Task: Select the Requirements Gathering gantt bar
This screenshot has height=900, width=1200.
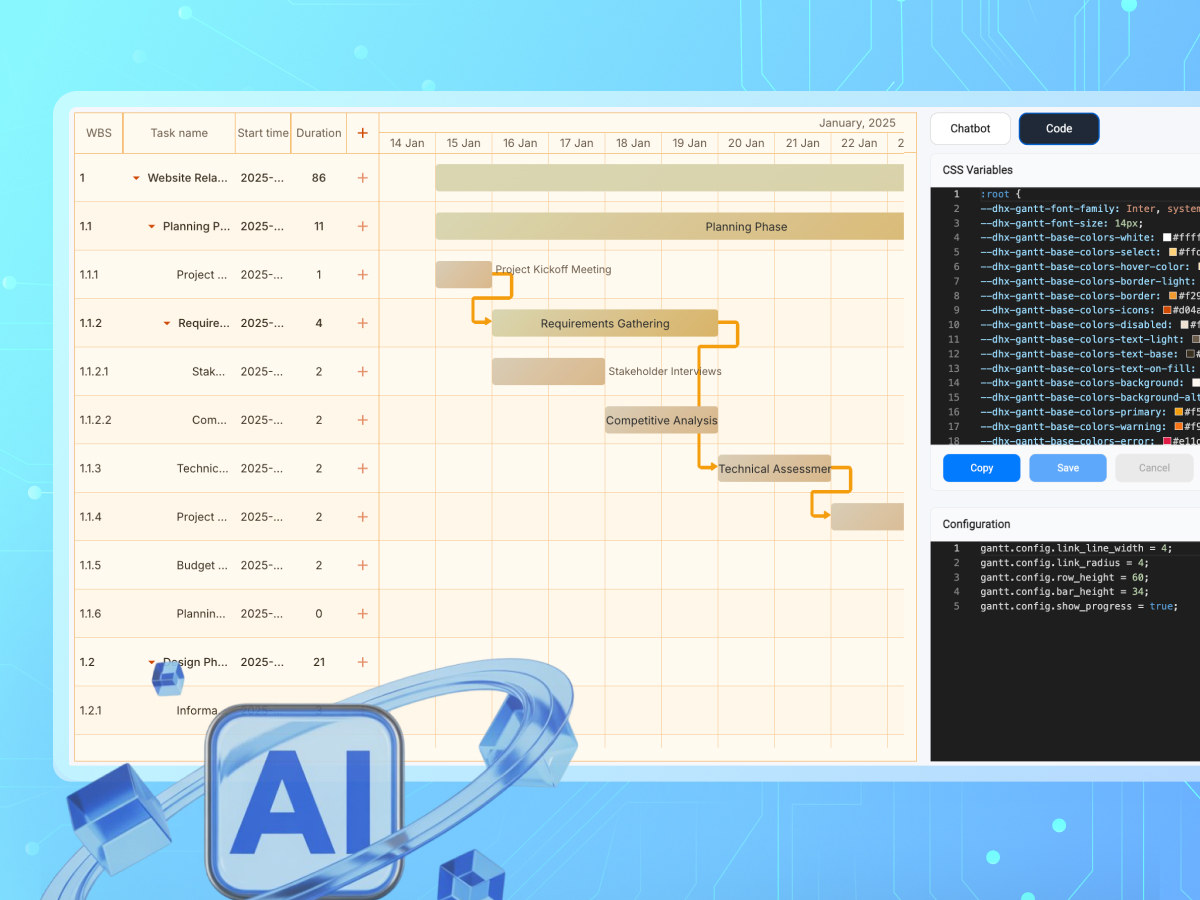Action: tap(605, 323)
